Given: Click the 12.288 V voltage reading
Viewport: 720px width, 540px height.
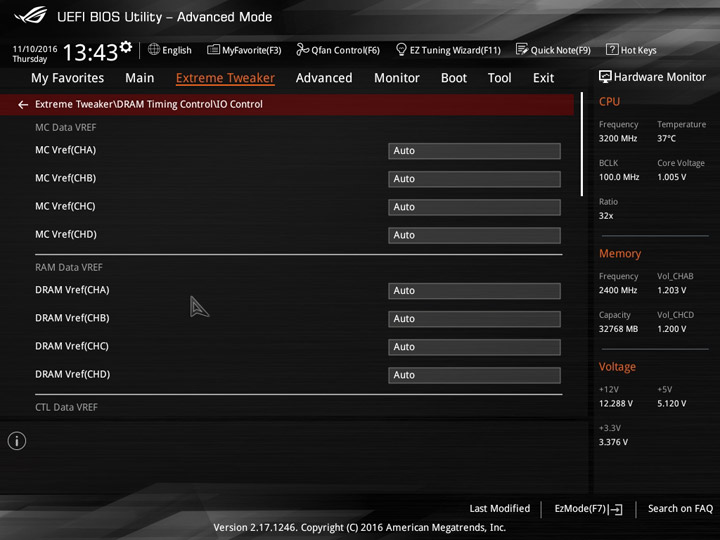Looking at the screenshot, I should tap(616, 403).
